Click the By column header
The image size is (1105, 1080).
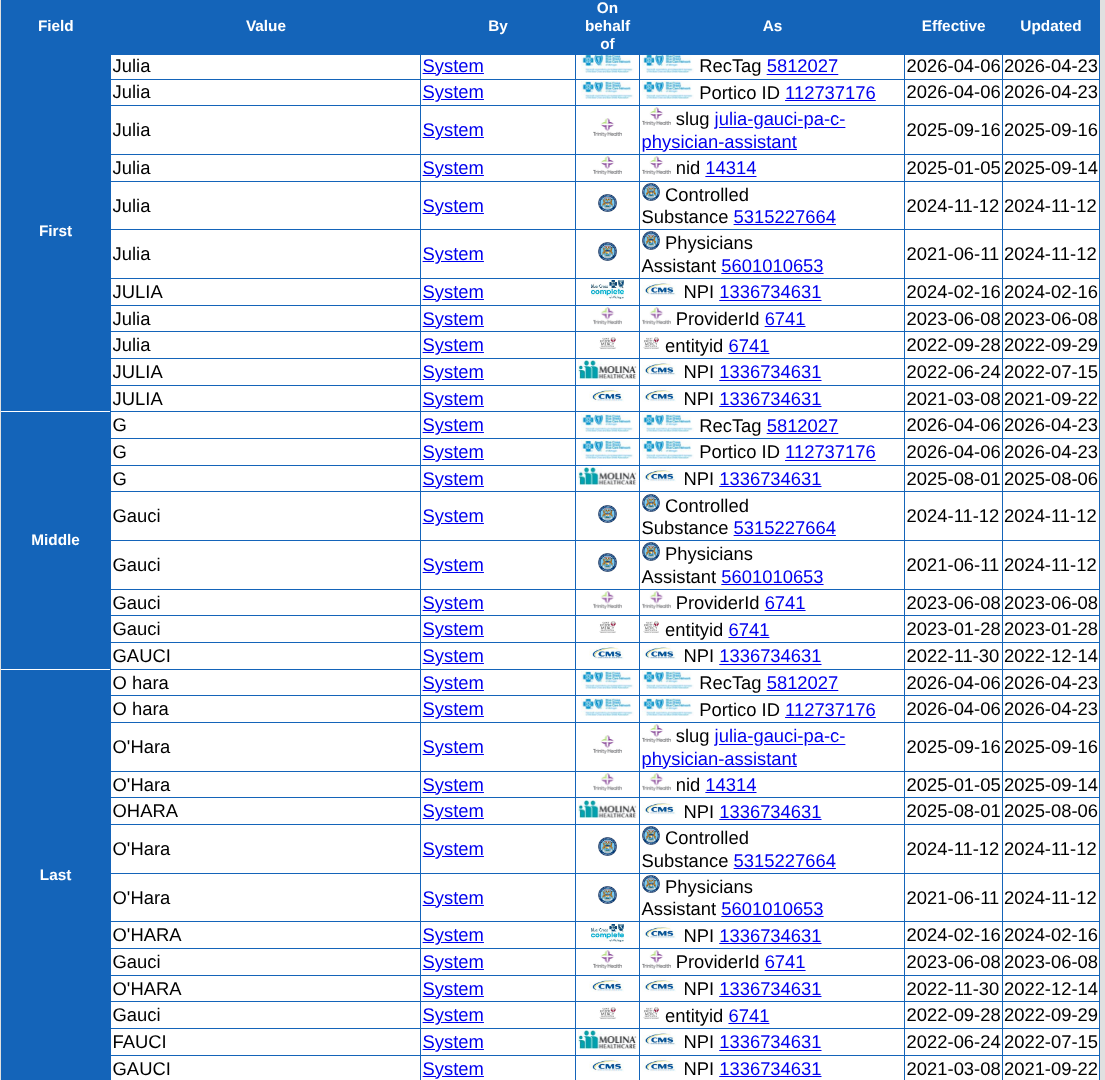tap(498, 26)
